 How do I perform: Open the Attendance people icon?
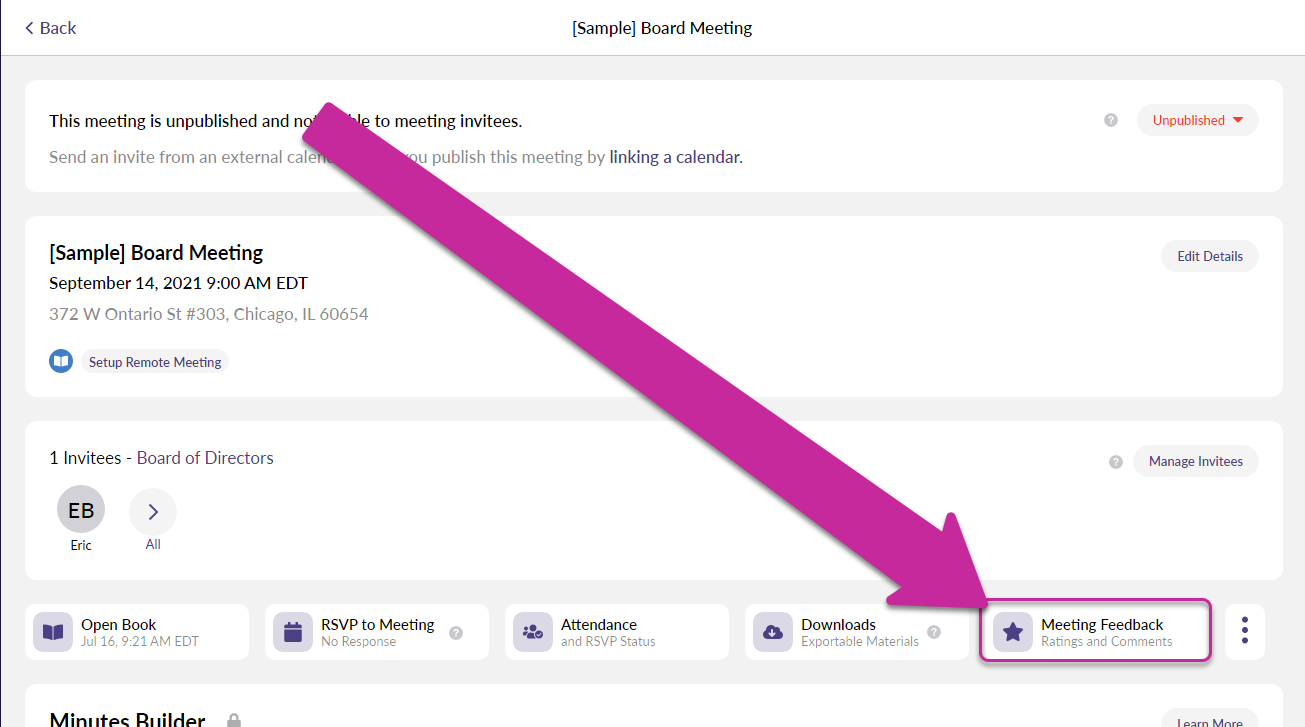click(x=533, y=632)
